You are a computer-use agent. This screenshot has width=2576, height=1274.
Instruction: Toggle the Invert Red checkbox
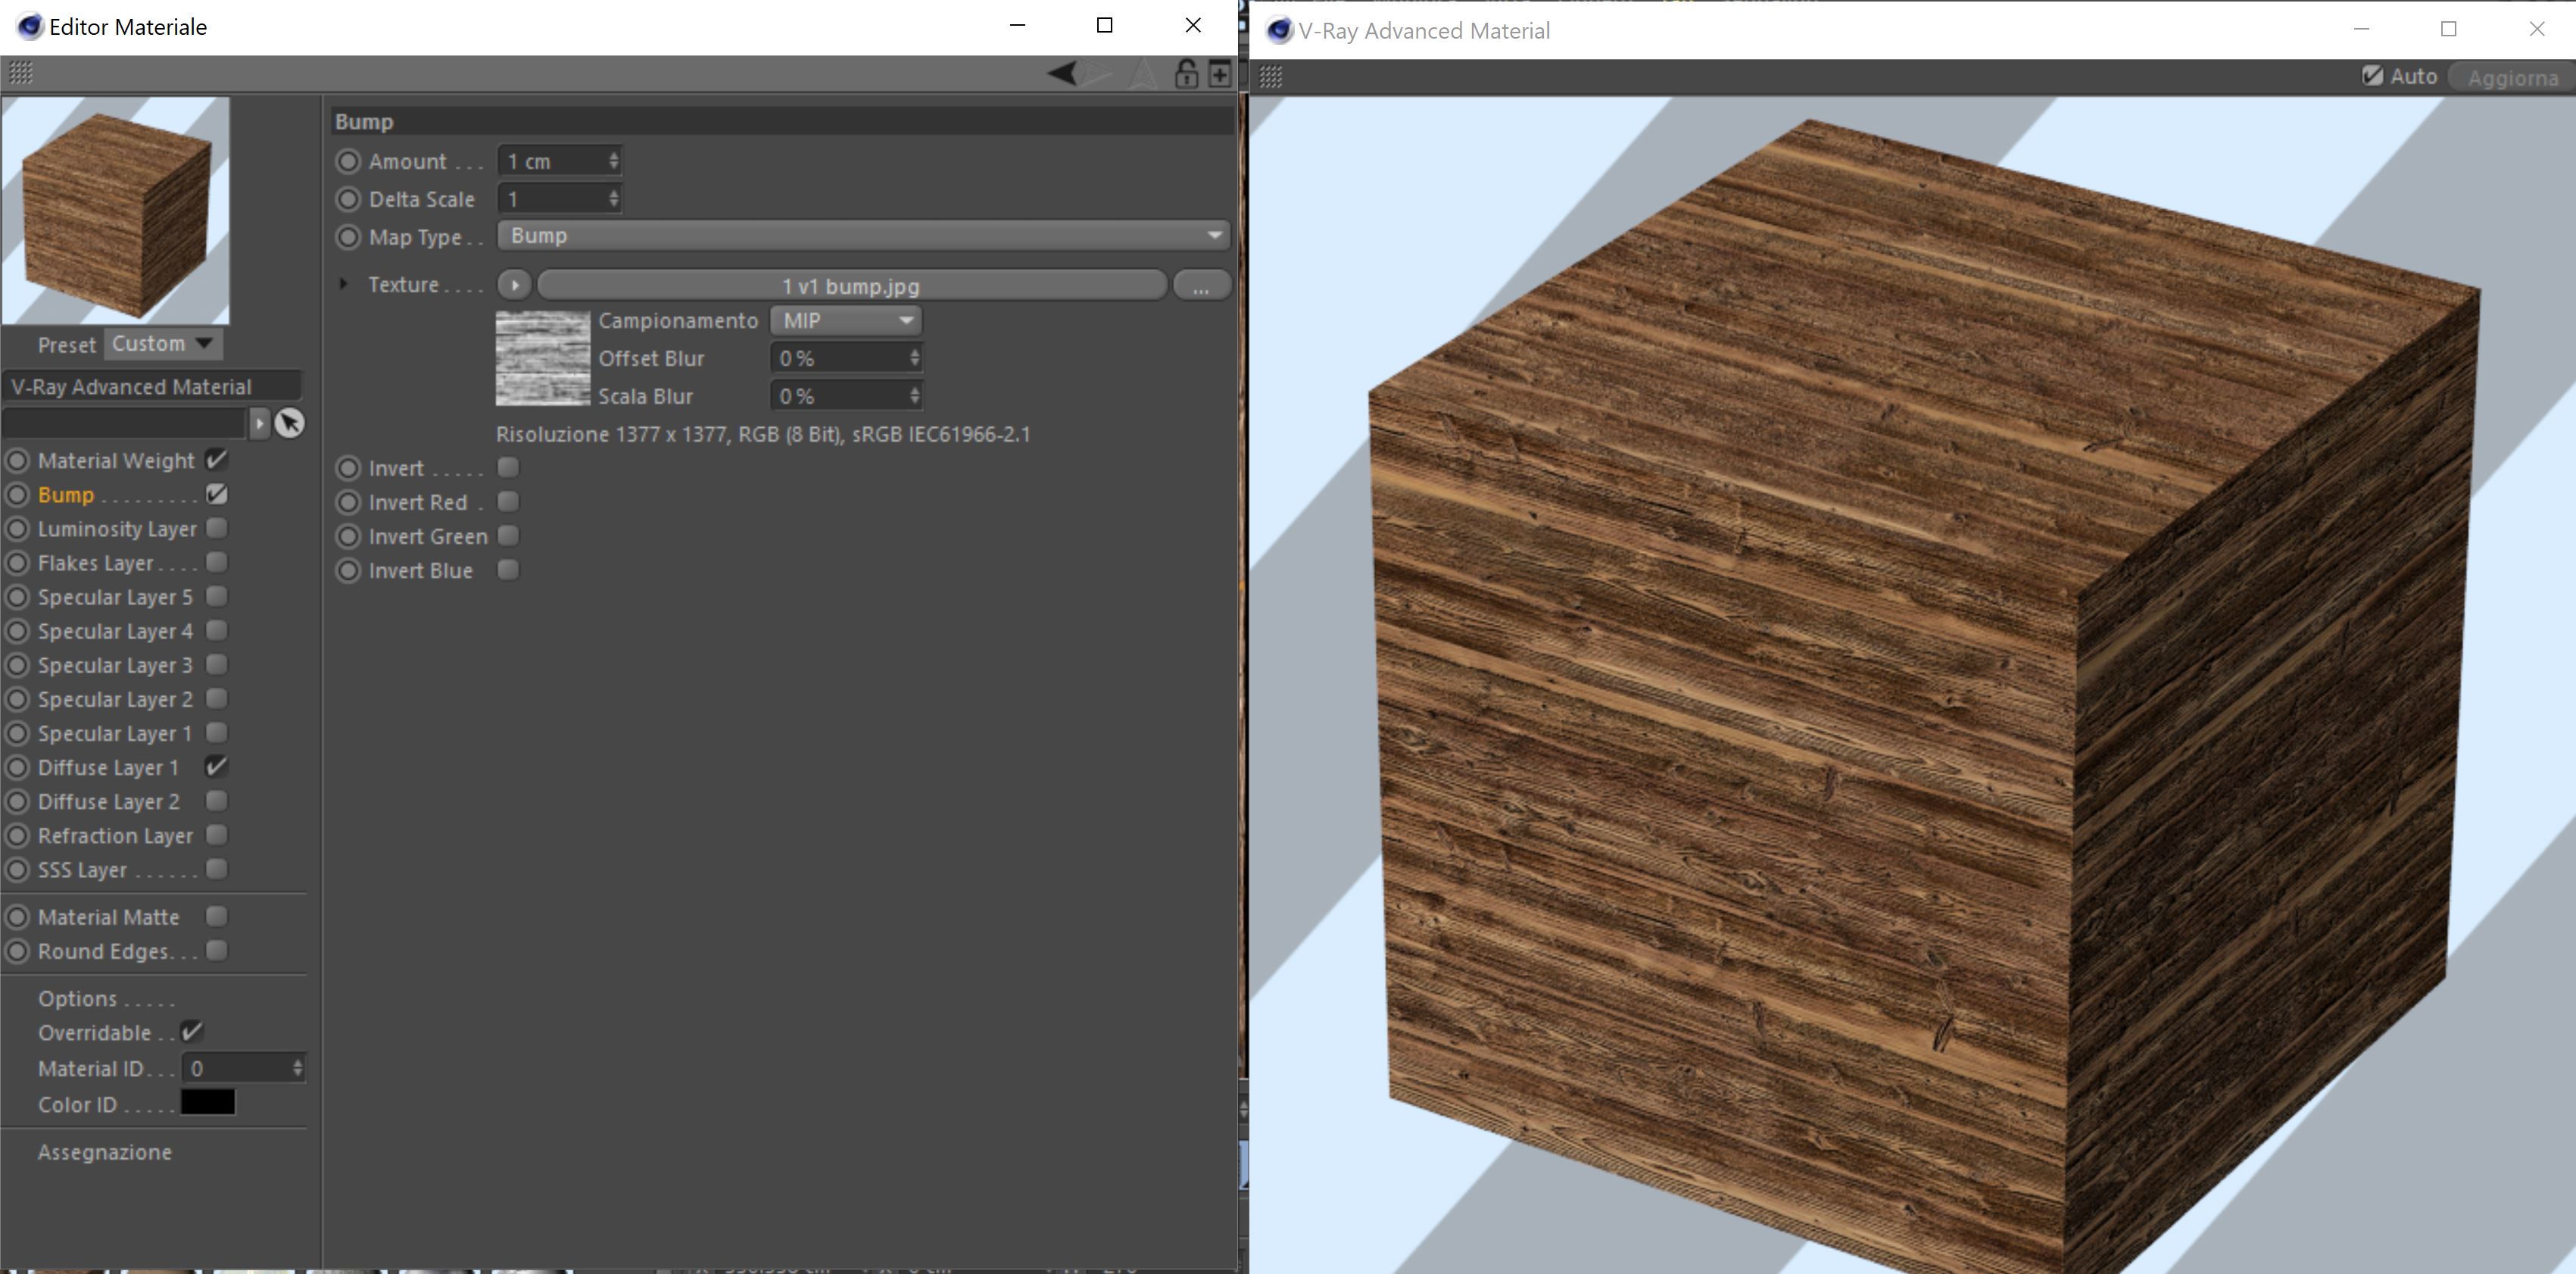[x=508, y=501]
